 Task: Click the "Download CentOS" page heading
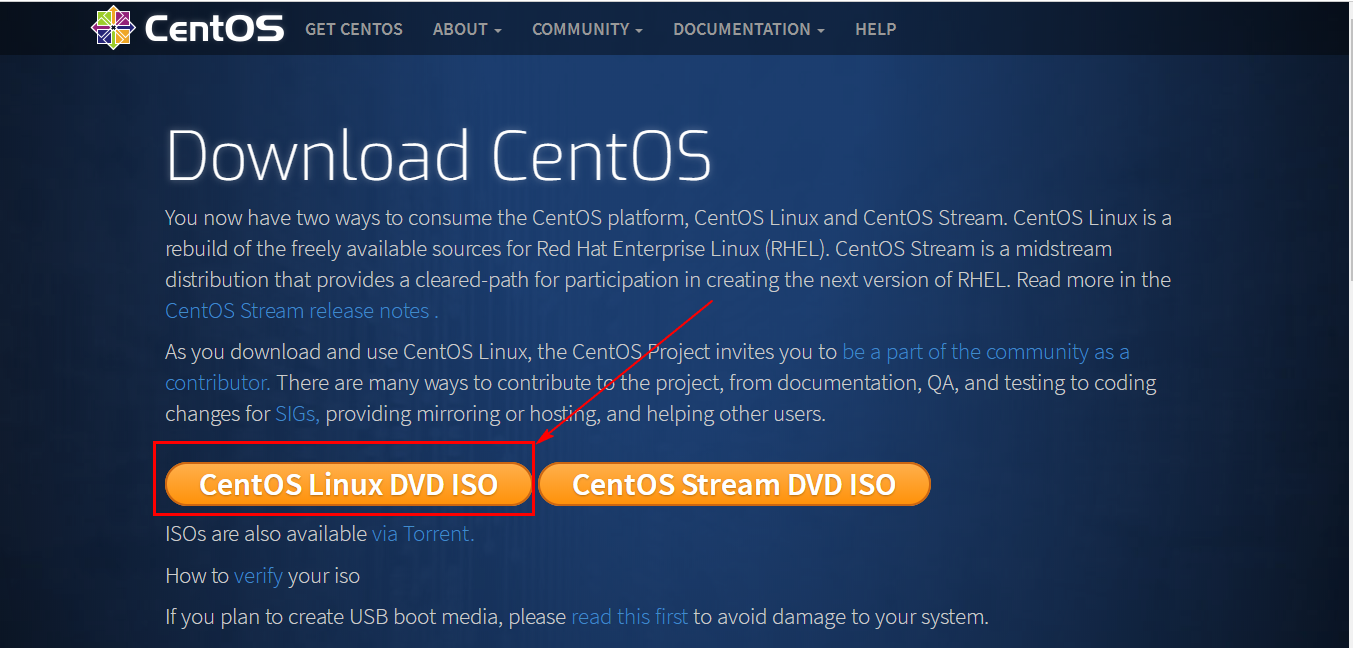(x=438, y=156)
